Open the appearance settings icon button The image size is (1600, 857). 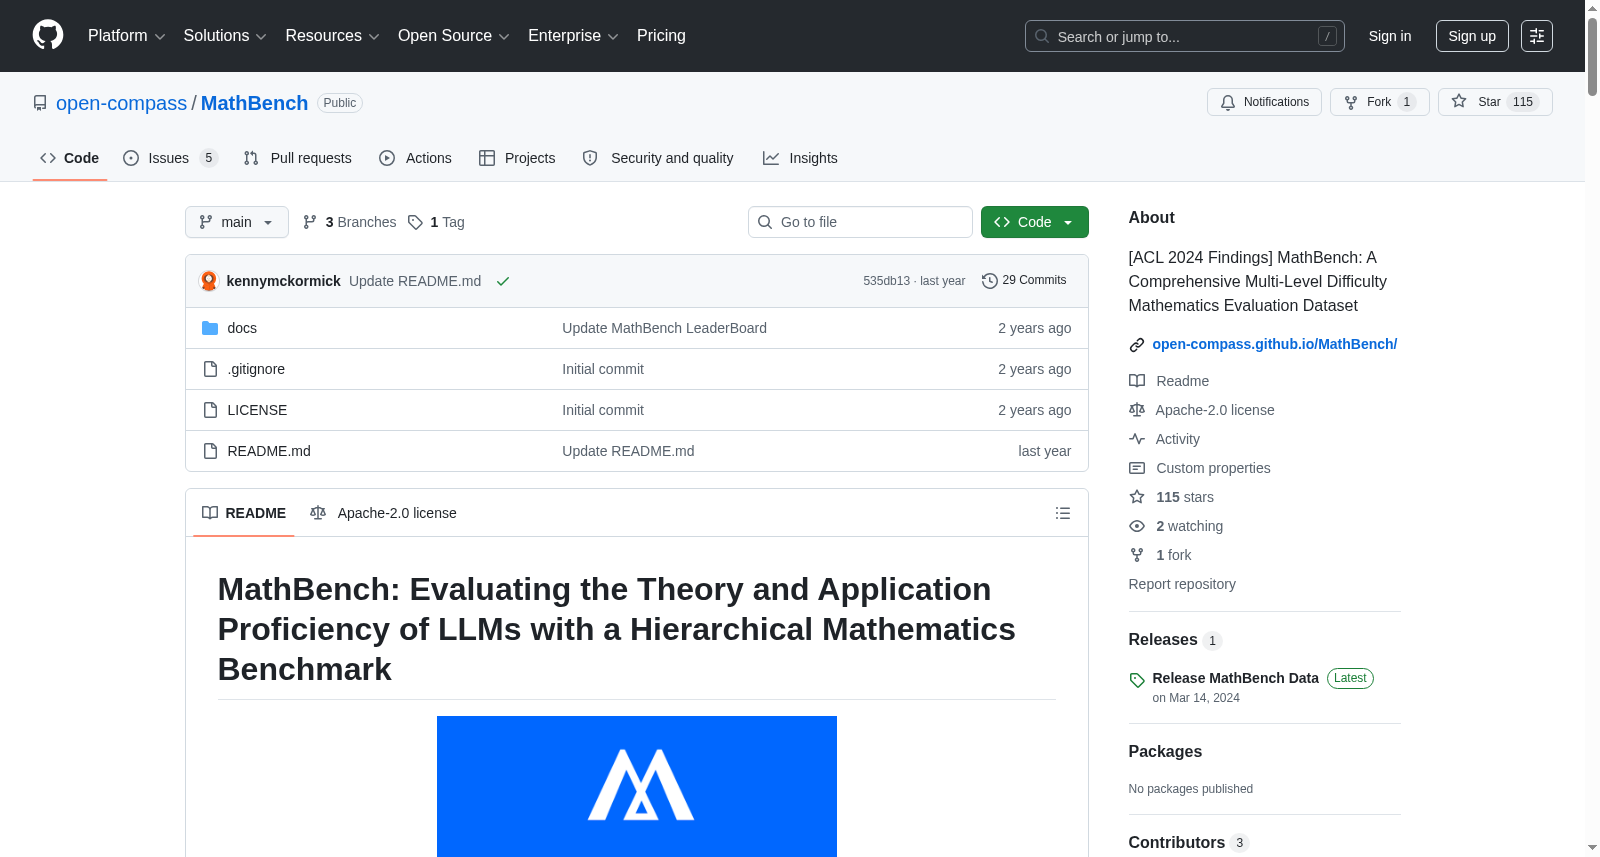(1537, 36)
